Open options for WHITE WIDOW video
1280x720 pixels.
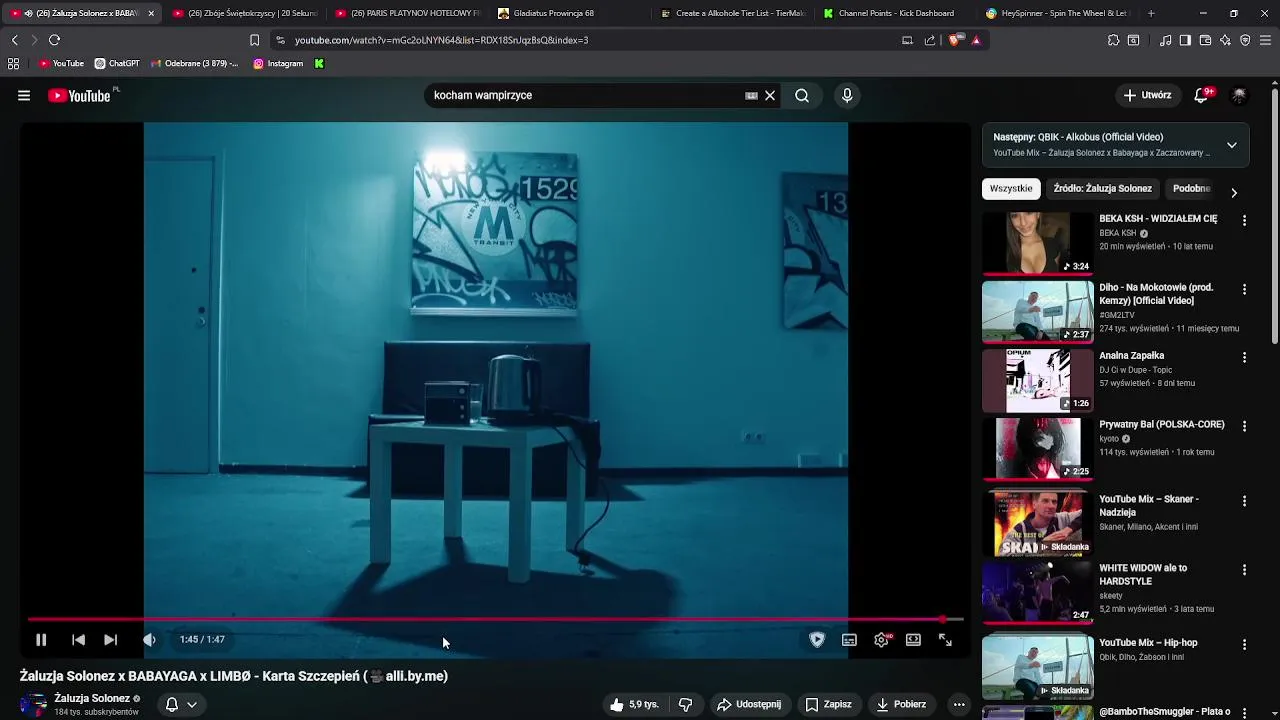click(1244, 570)
